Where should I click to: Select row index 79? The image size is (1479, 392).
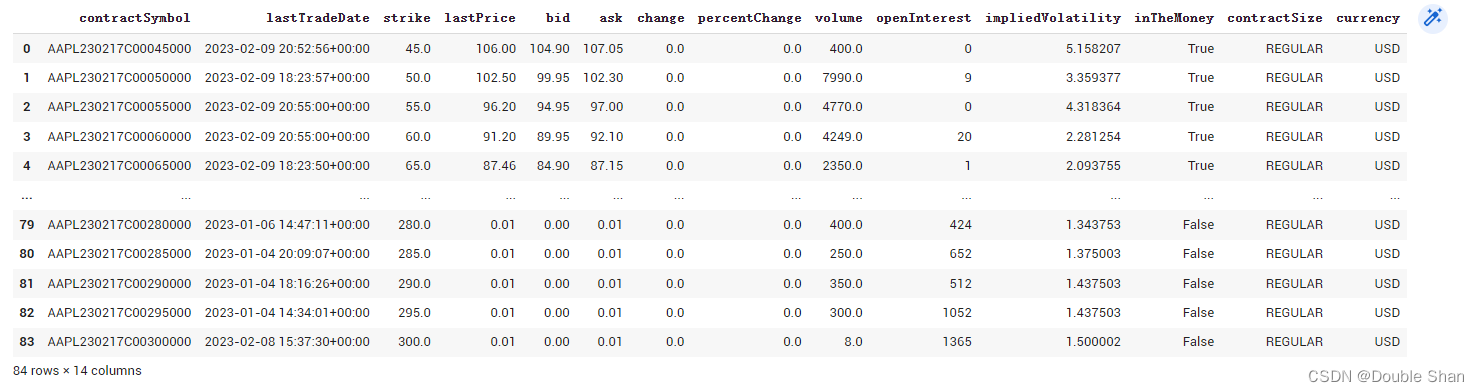[26, 224]
